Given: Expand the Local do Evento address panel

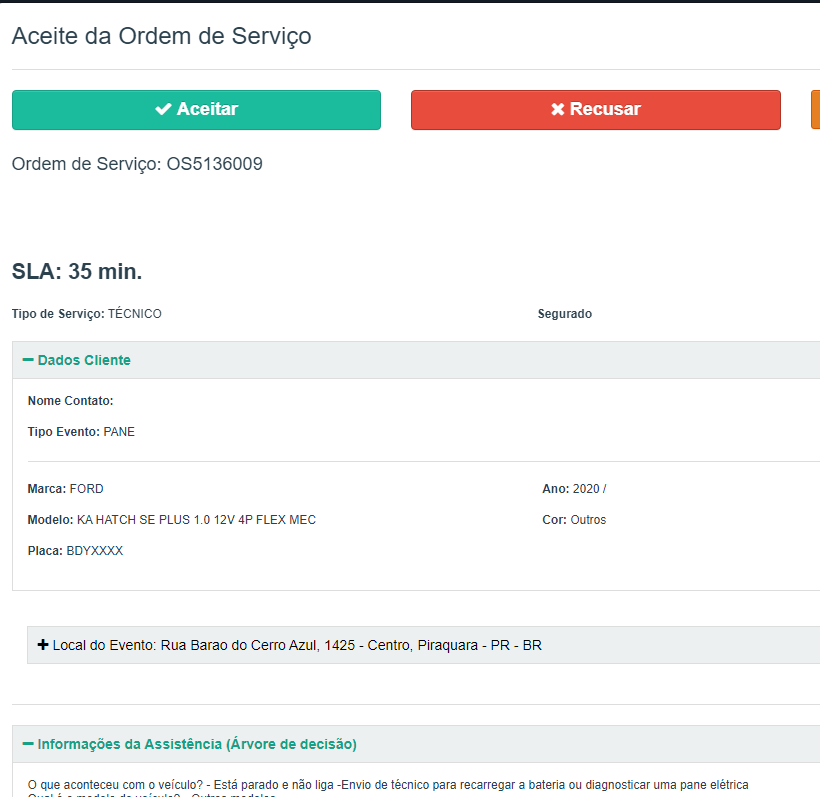Looking at the screenshot, I should pyautogui.click(x=297, y=645).
